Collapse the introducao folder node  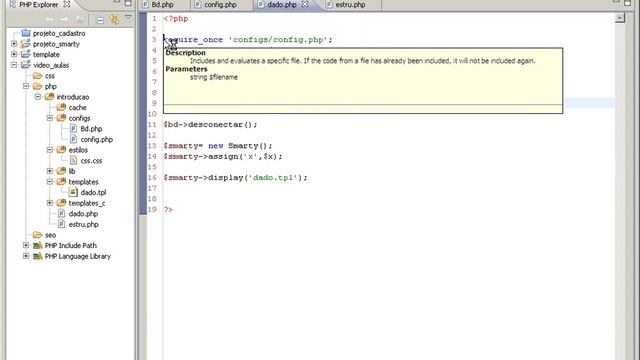38,97
